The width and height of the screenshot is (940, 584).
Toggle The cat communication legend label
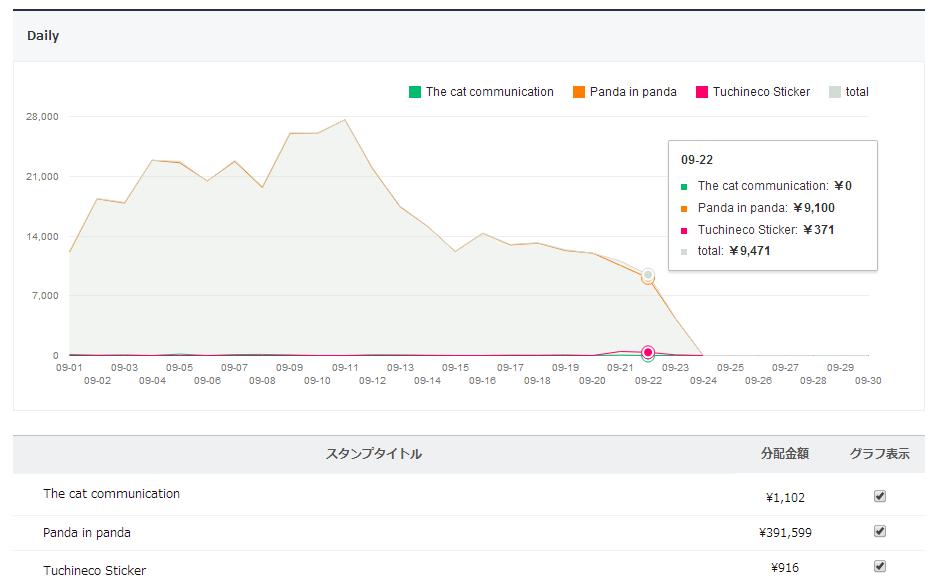489,92
